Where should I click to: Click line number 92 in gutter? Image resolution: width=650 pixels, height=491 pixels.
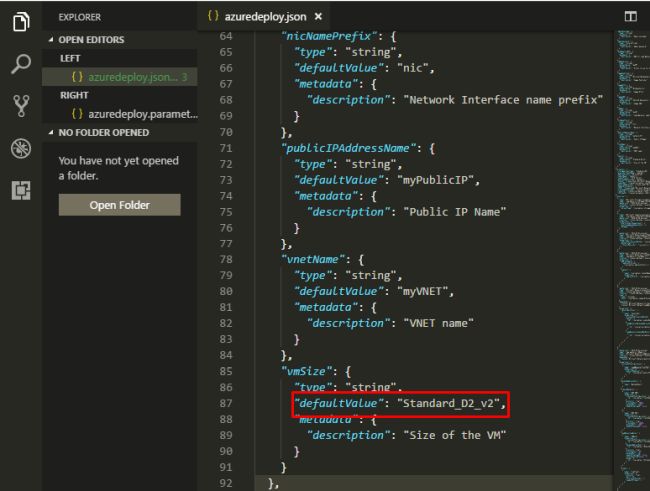coord(226,483)
